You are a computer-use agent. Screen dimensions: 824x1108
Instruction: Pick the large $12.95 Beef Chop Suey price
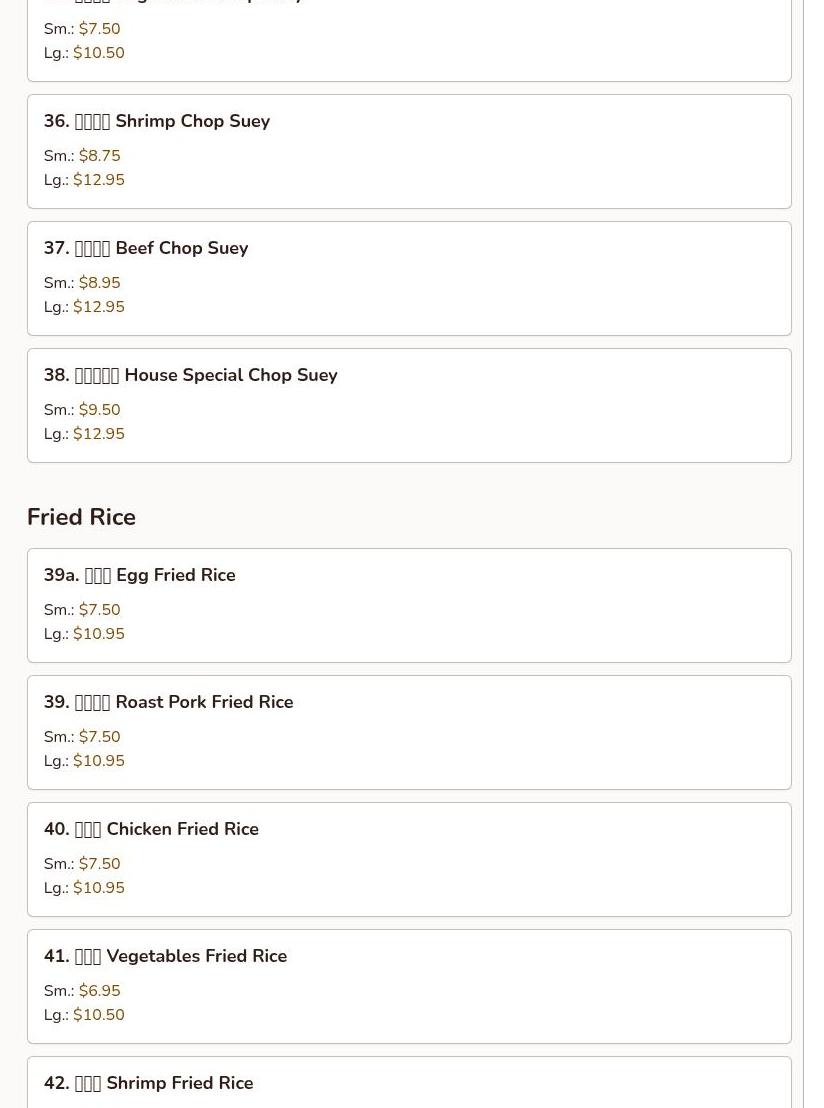[x=98, y=307]
